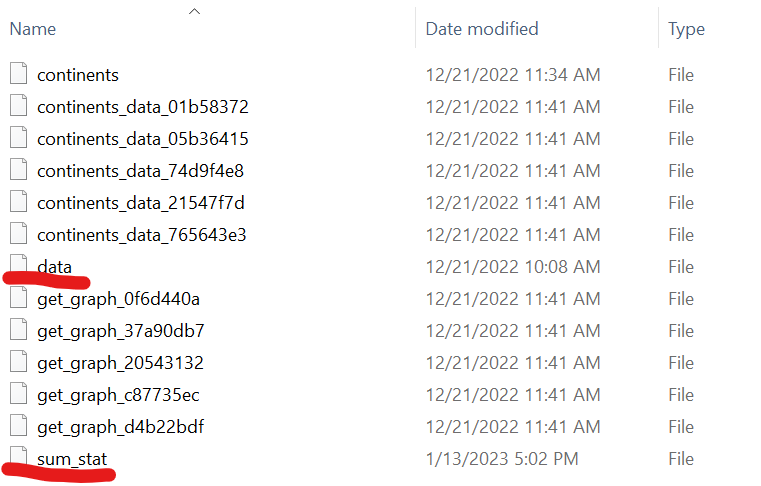Select the get_graph_0f6d440a file icon

(19, 298)
